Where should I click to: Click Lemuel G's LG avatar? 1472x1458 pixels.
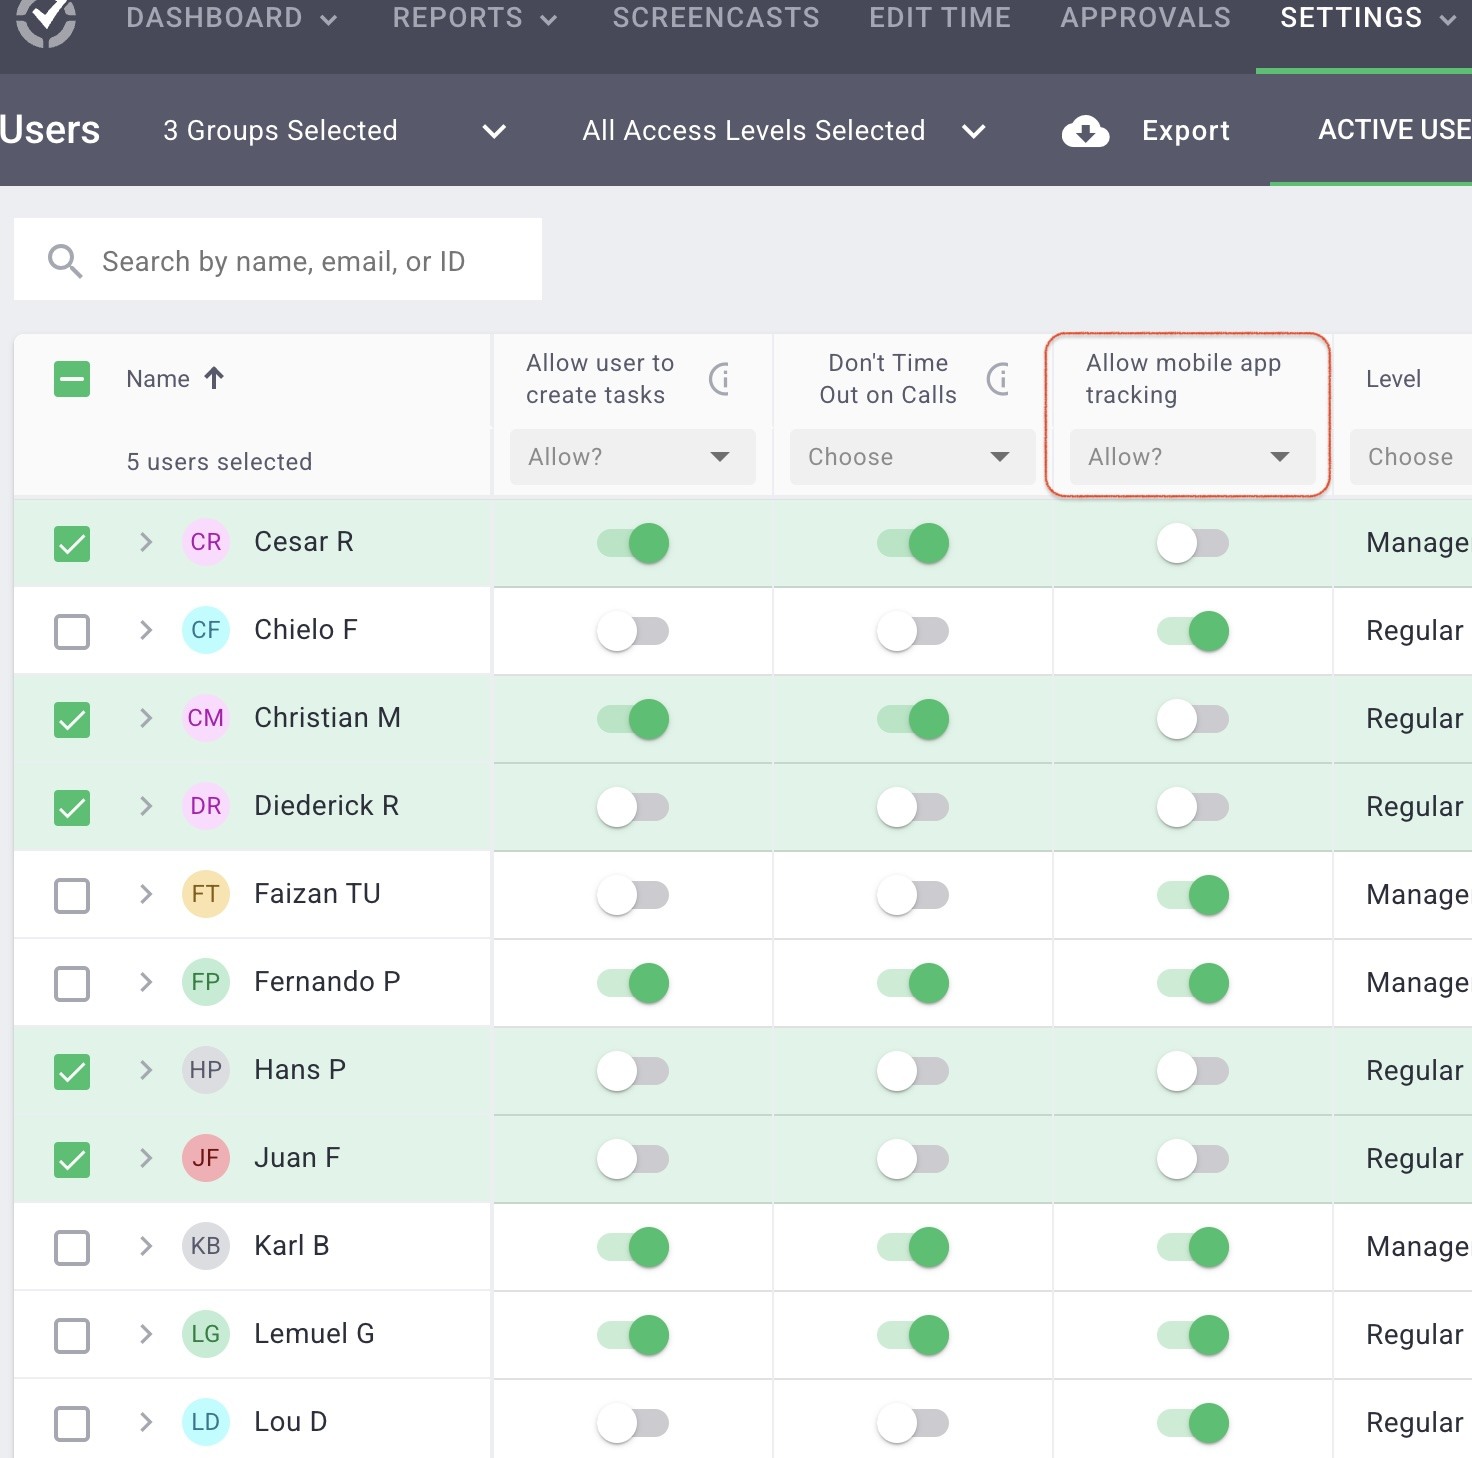[206, 1334]
